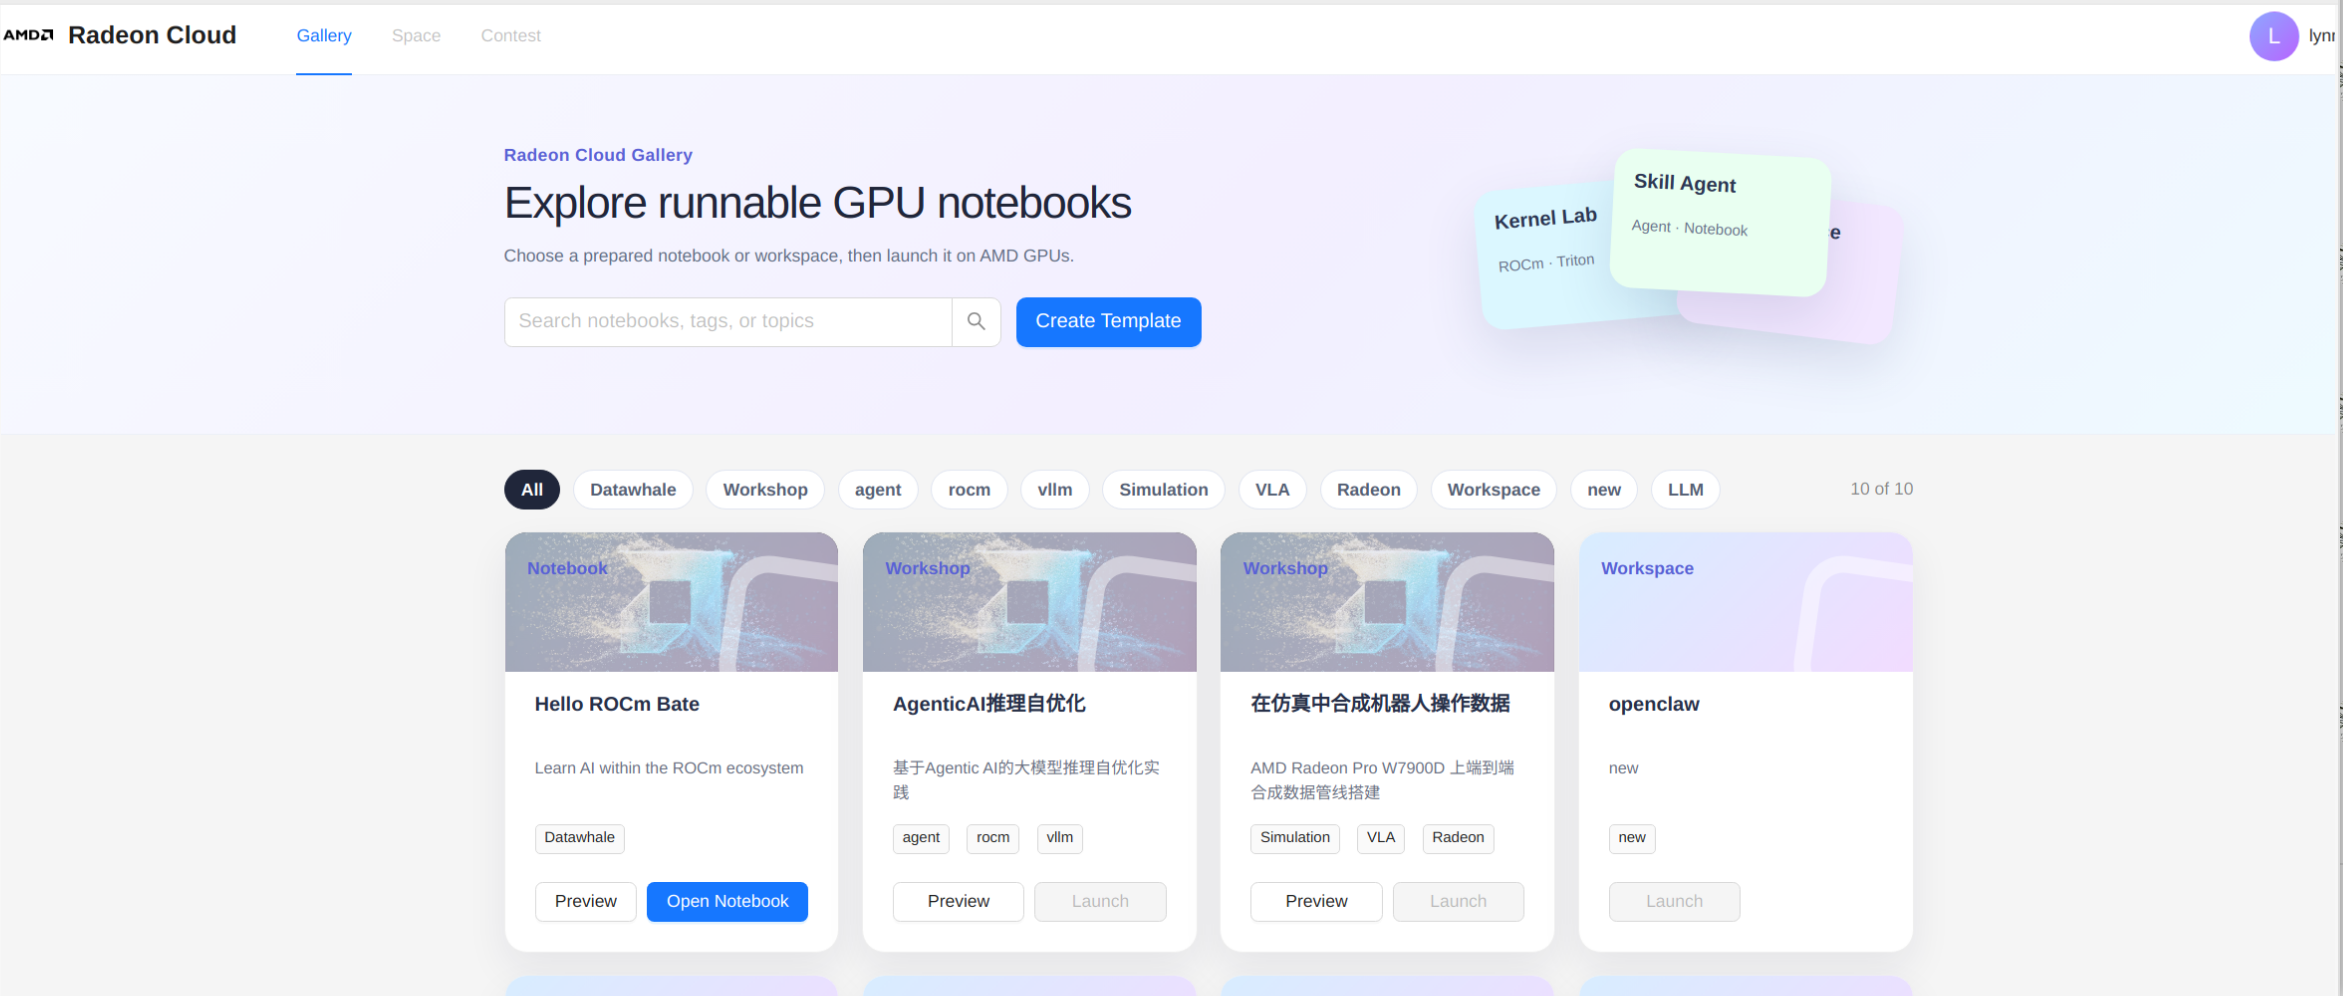
Task: Click the Radeon Cloud brand title
Action: pos(152,35)
